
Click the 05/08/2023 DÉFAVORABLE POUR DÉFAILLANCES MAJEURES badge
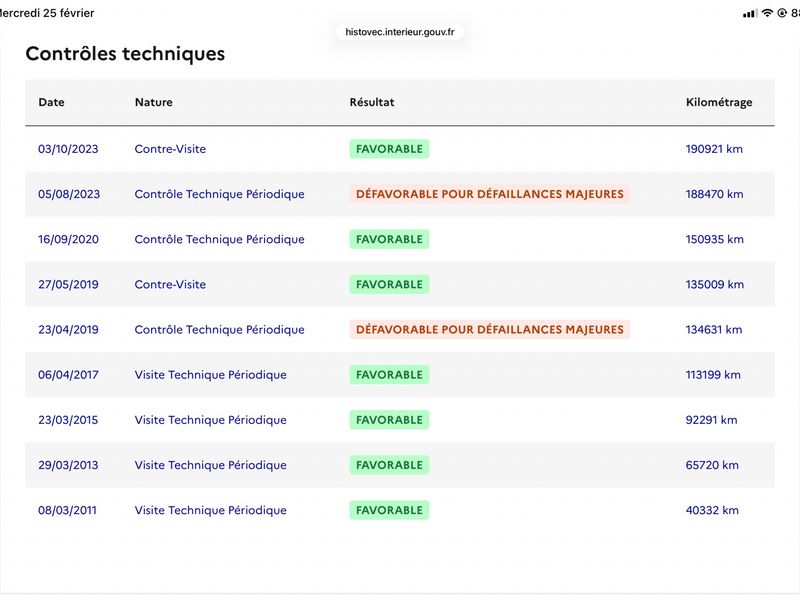click(490, 194)
